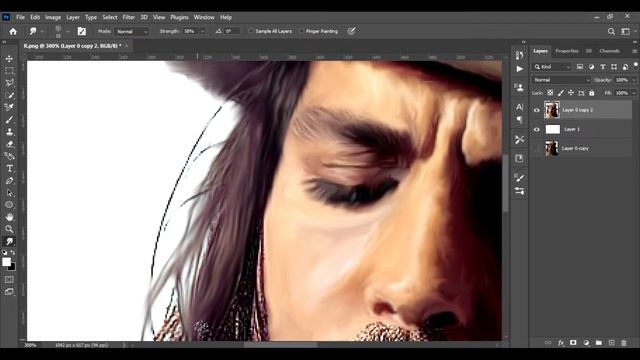Open the Fill dropdown arrow
The width and height of the screenshot is (640, 360).
(x=634, y=93)
